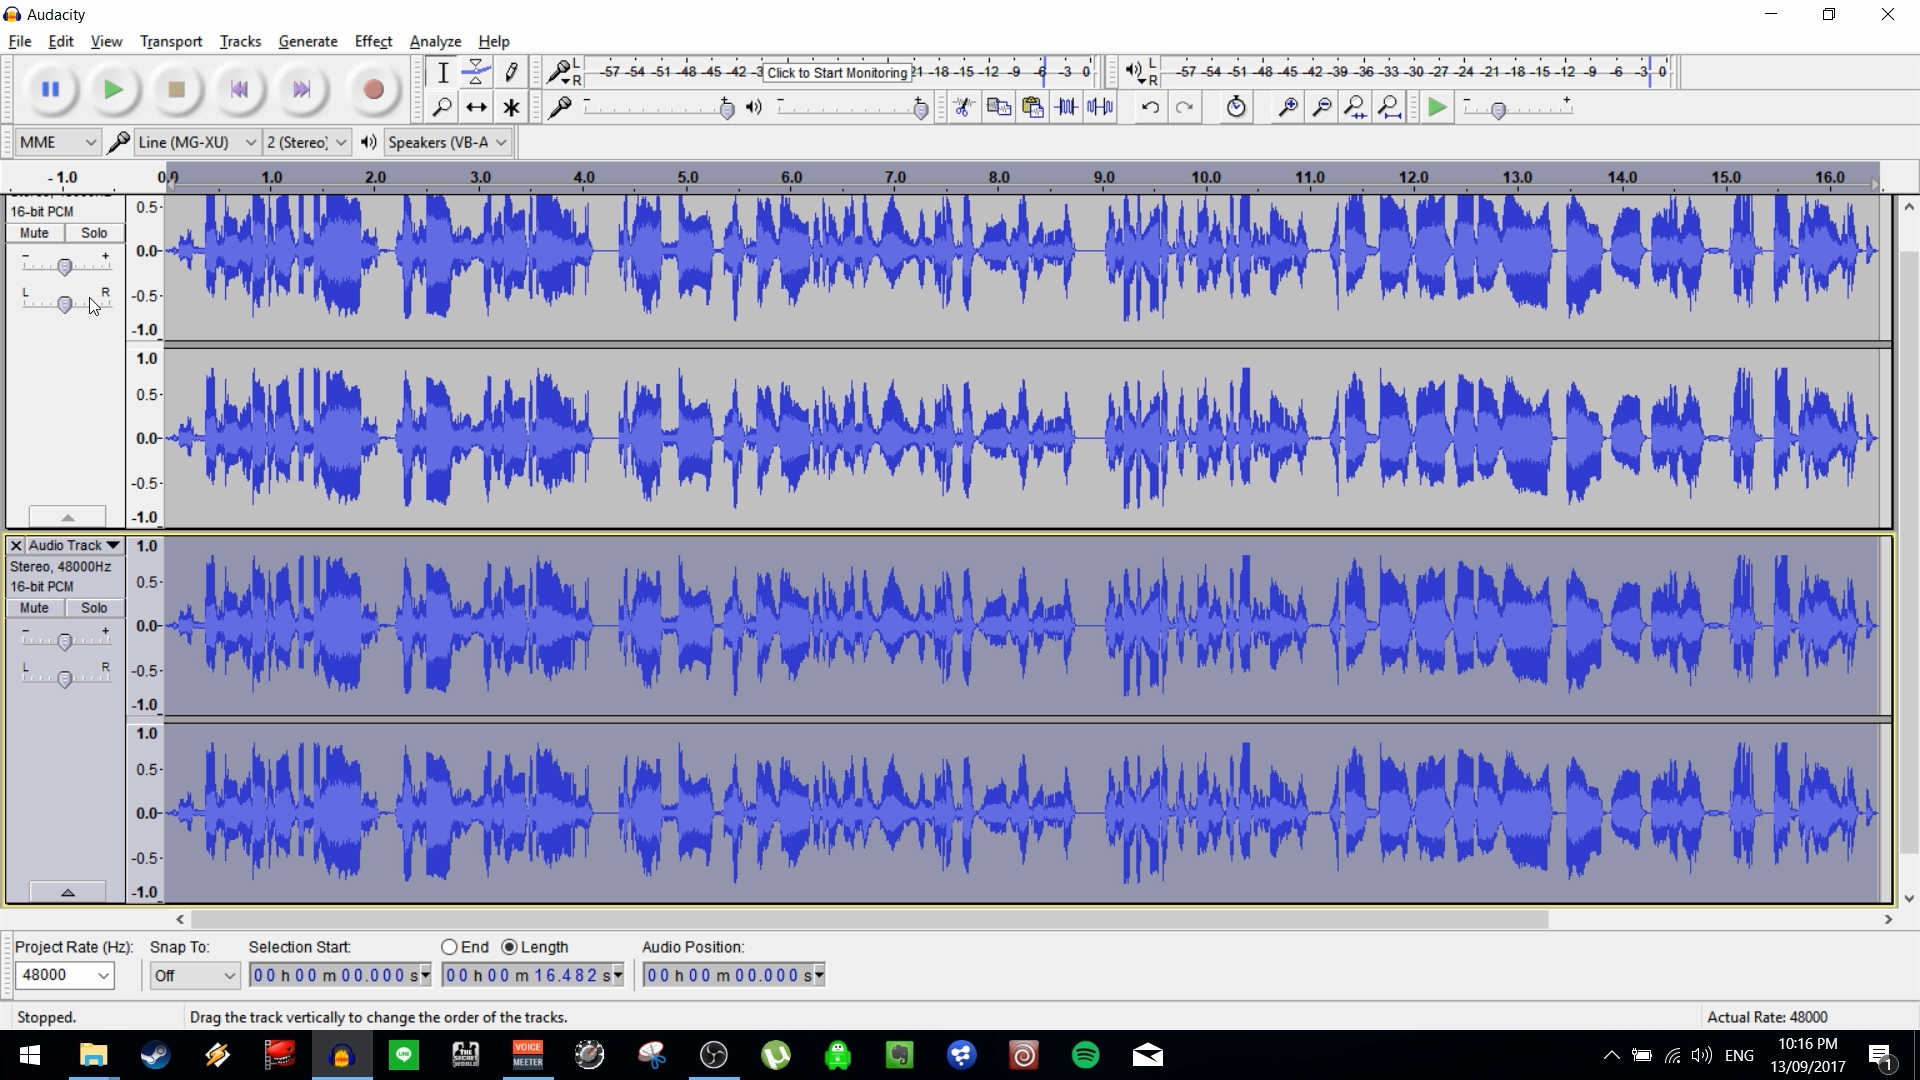Click Fit Selection in window icon
Screen dimensions: 1920x1080
[x=1356, y=107]
